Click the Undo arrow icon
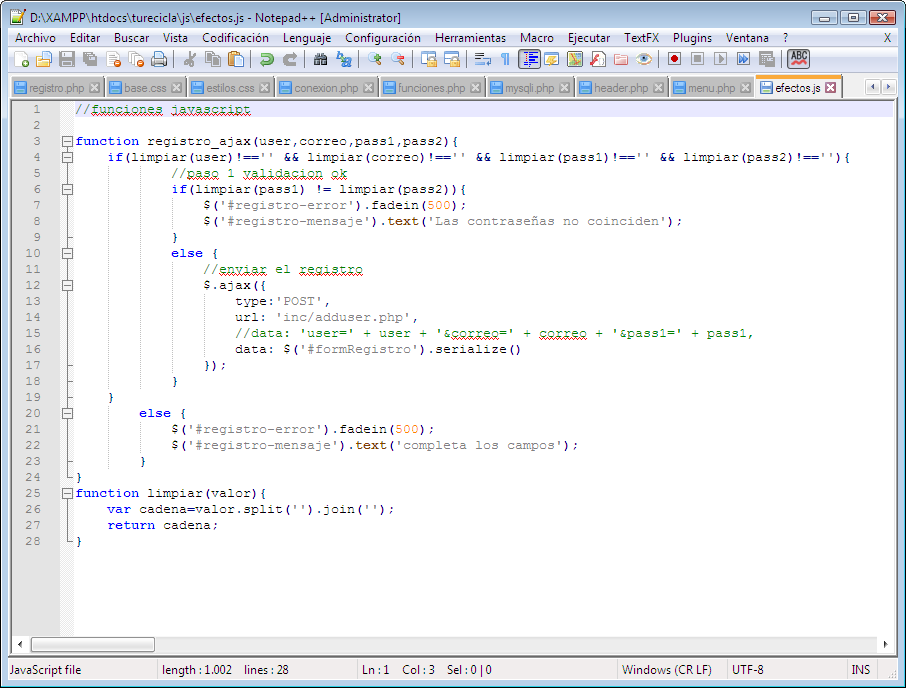The width and height of the screenshot is (906, 692). [x=267, y=59]
